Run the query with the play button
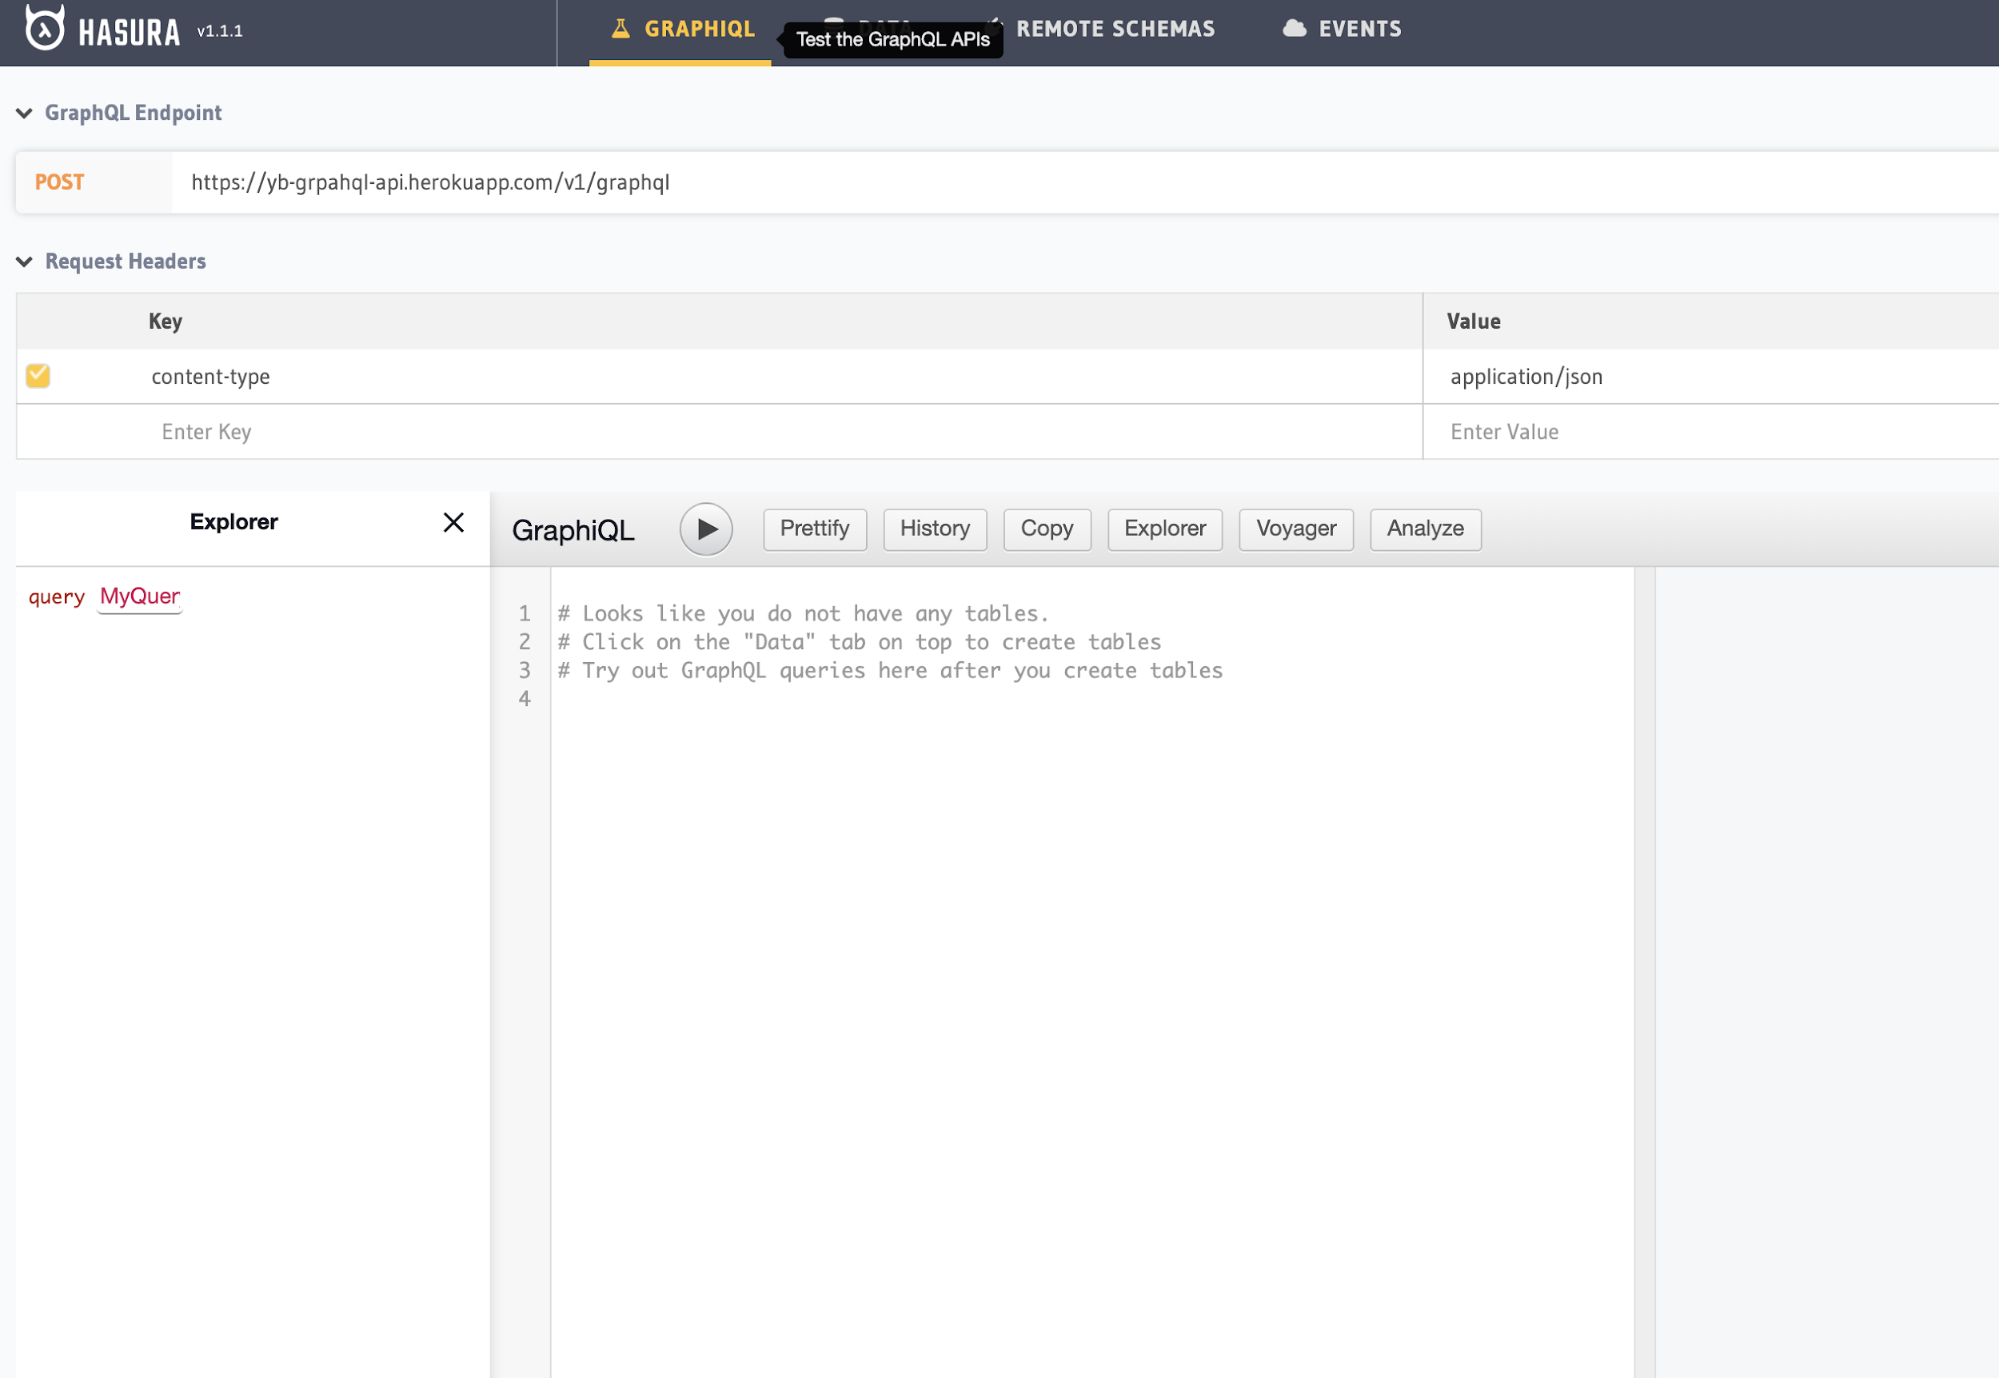 706,529
